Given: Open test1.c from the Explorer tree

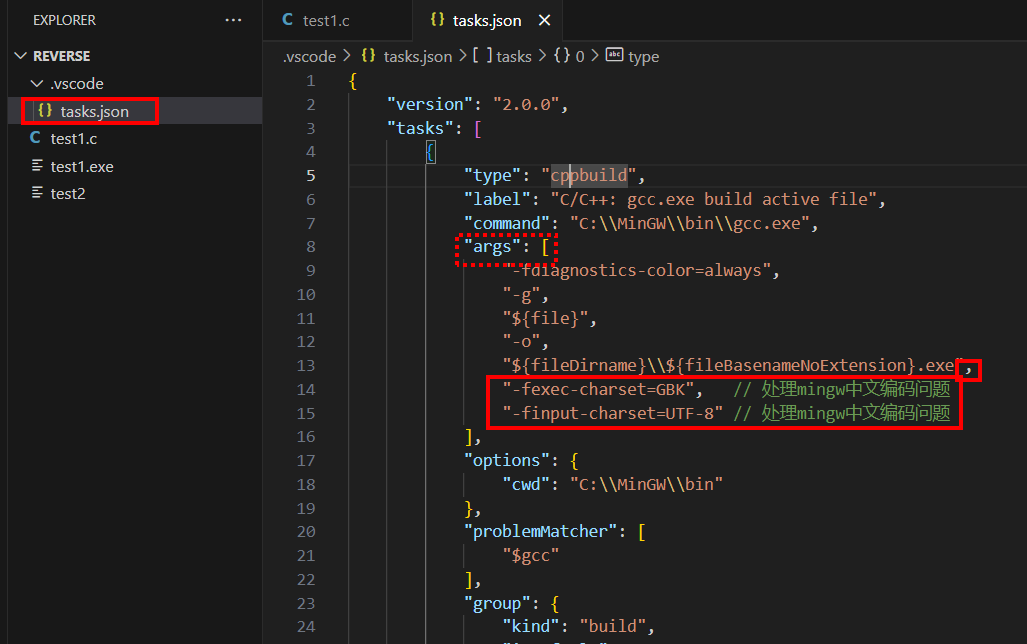Looking at the screenshot, I should coord(74,139).
